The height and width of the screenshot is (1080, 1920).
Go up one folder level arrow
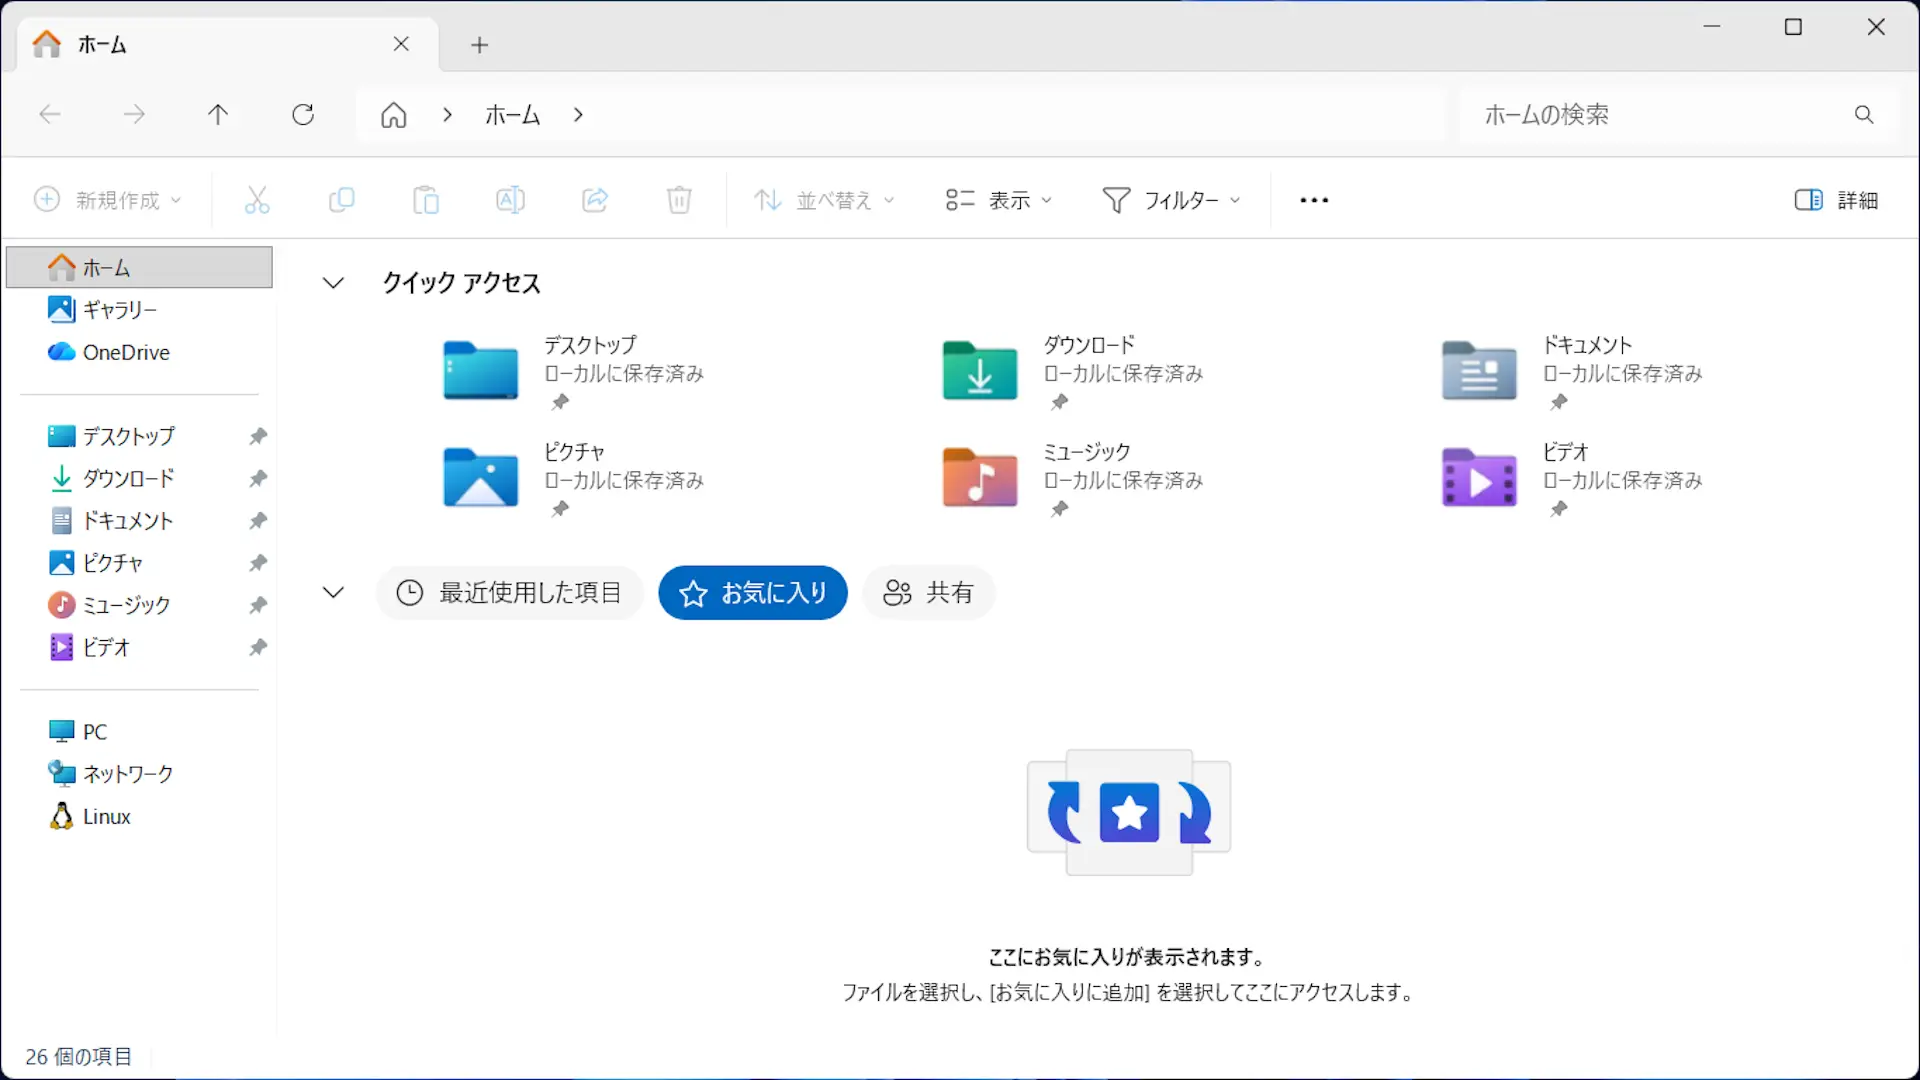[x=218, y=115]
